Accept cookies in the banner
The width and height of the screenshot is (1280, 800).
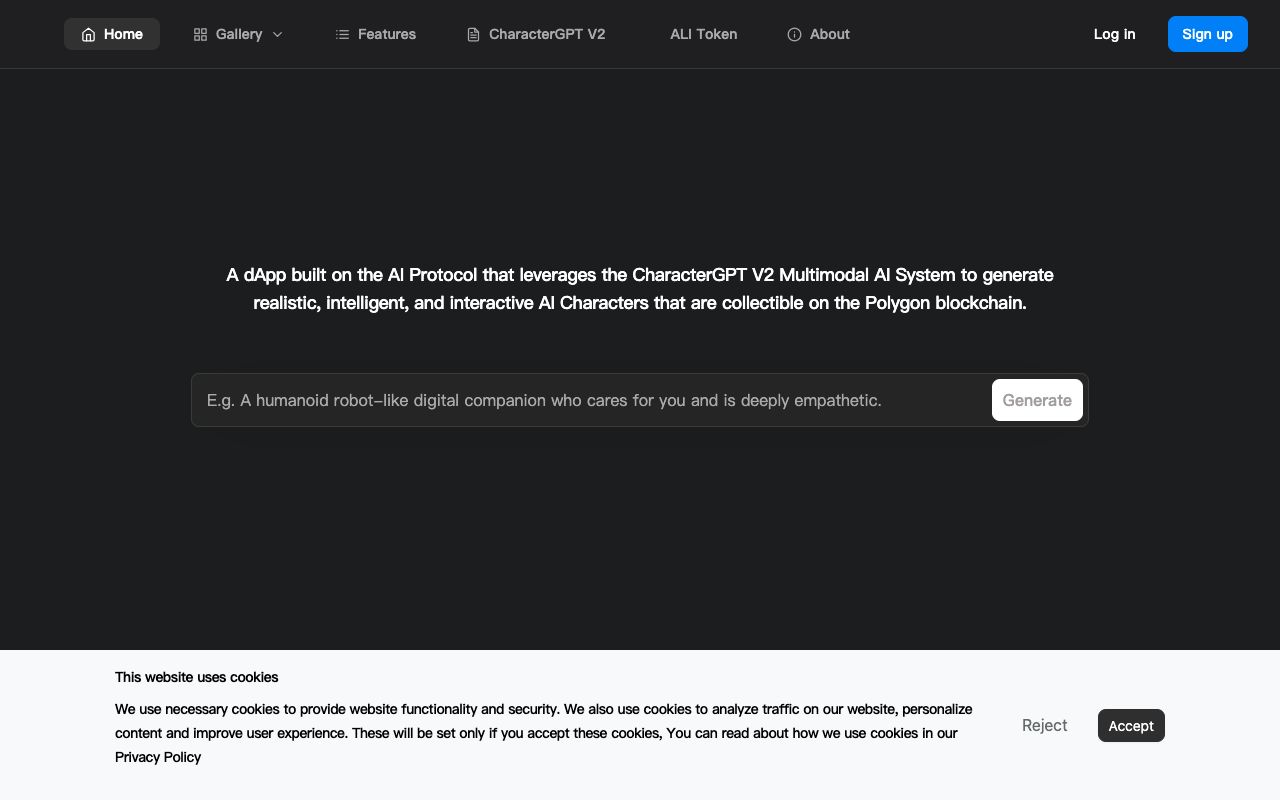[1131, 726]
